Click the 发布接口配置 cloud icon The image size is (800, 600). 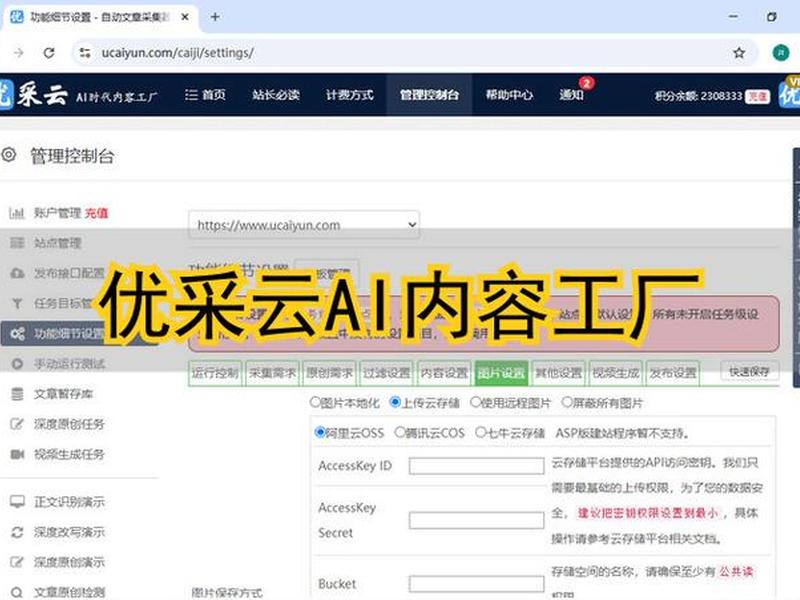coord(17,273)
